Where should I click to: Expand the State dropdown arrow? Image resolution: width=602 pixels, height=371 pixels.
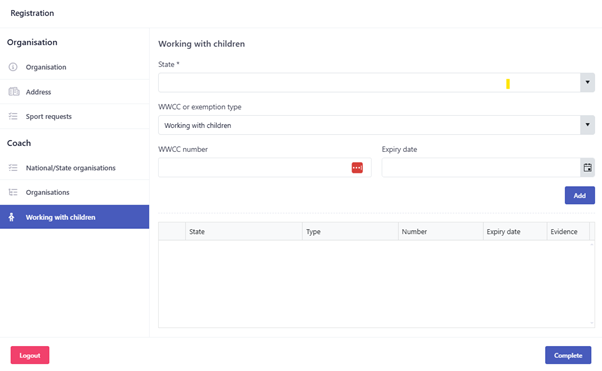[x=587, y=82]
